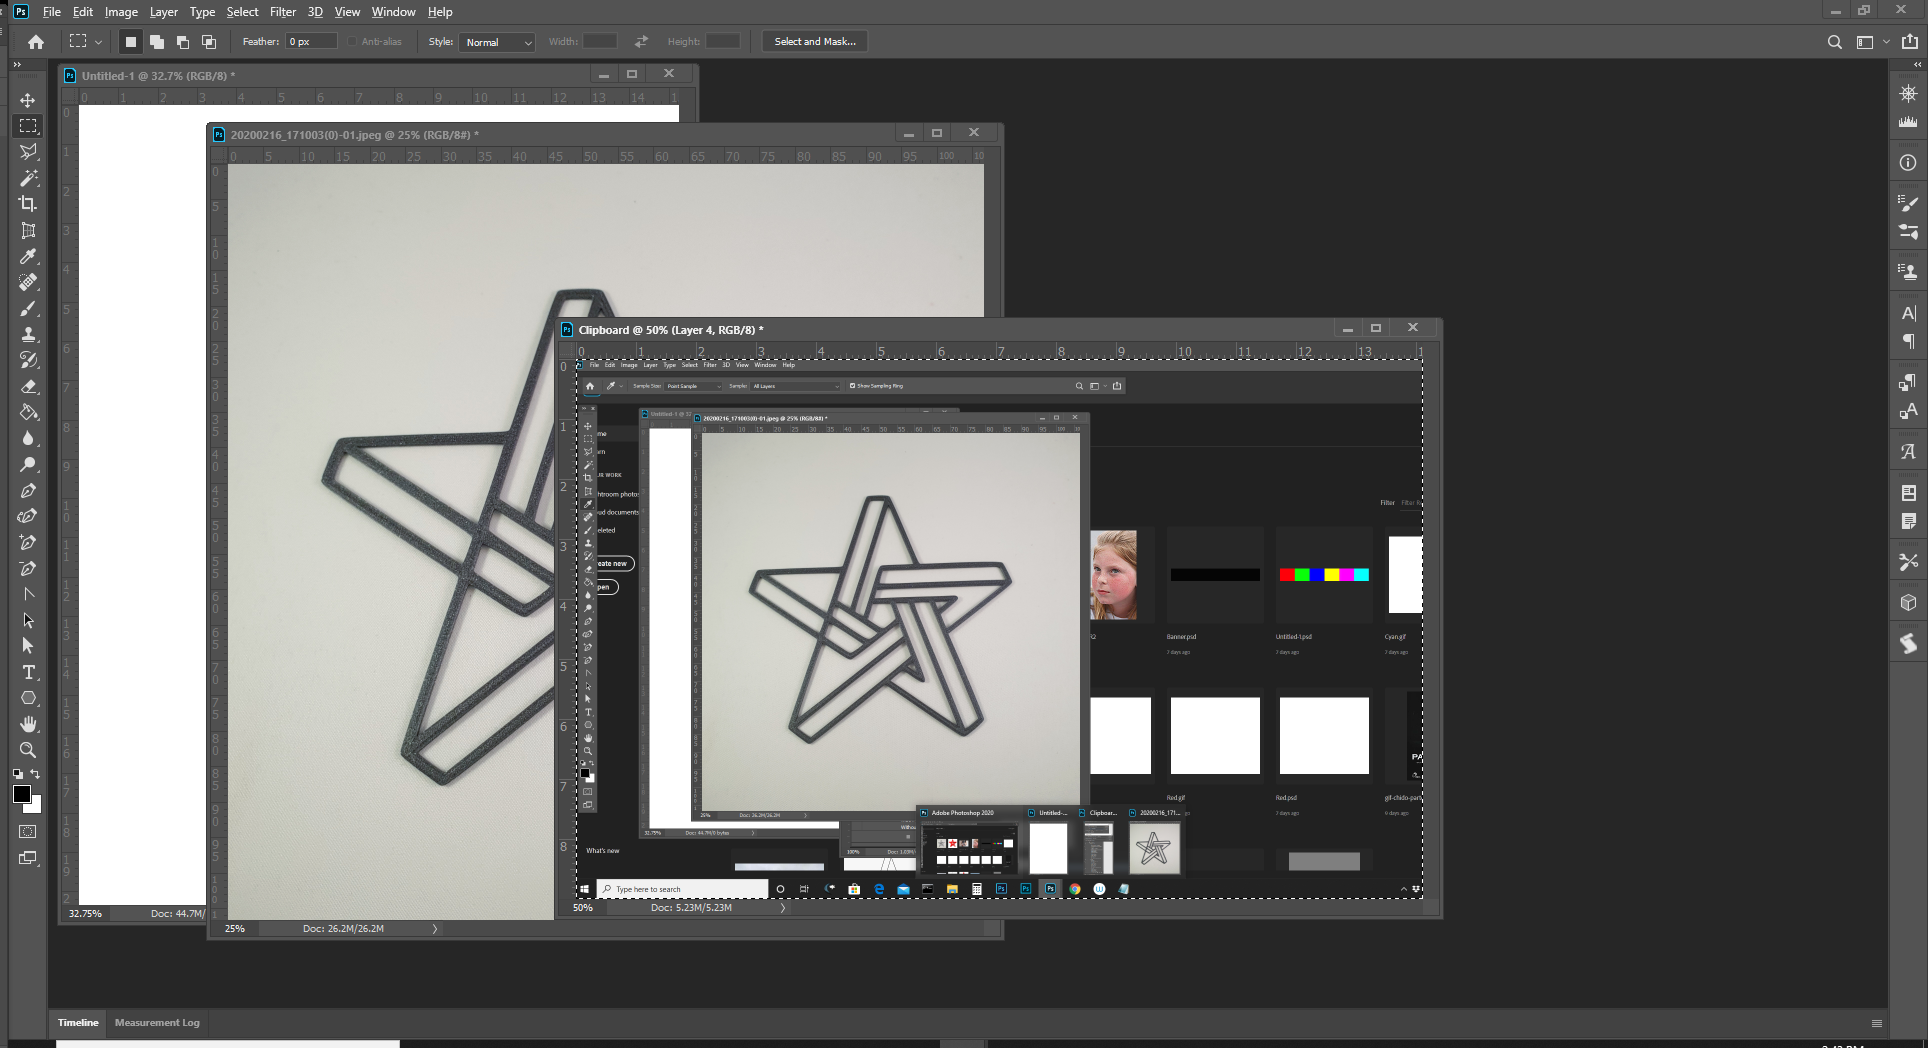Toggle Quick Mask mode
This screenshot has height=1048, width=1928.
coord(28,831)
